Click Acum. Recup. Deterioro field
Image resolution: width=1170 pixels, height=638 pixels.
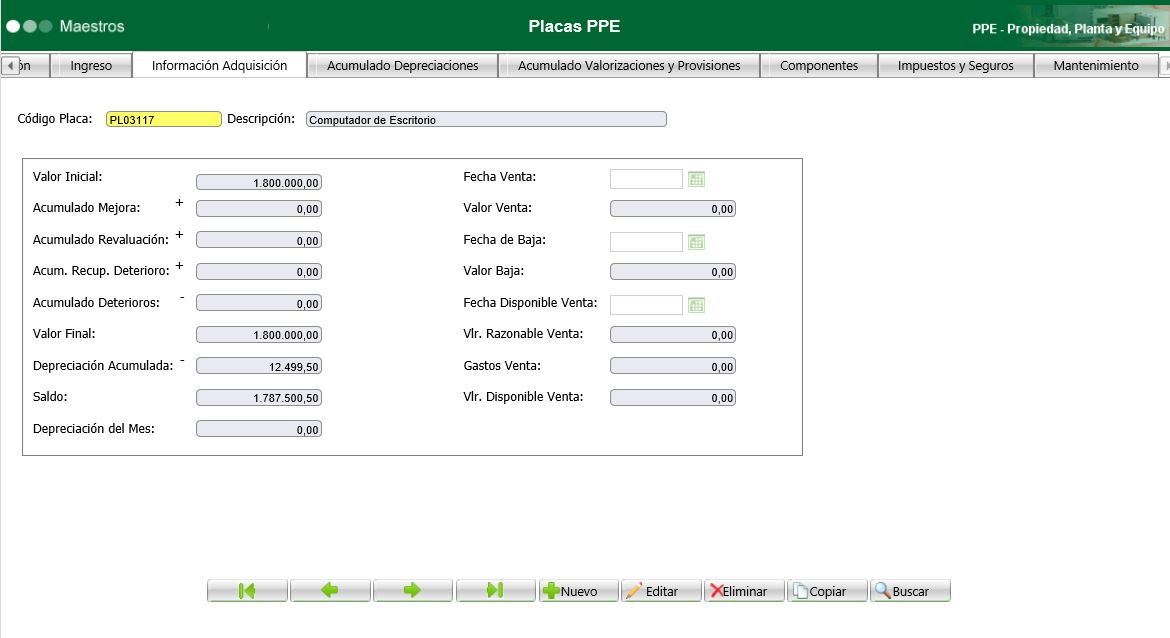pyautogui.click(x=259, y=272)
